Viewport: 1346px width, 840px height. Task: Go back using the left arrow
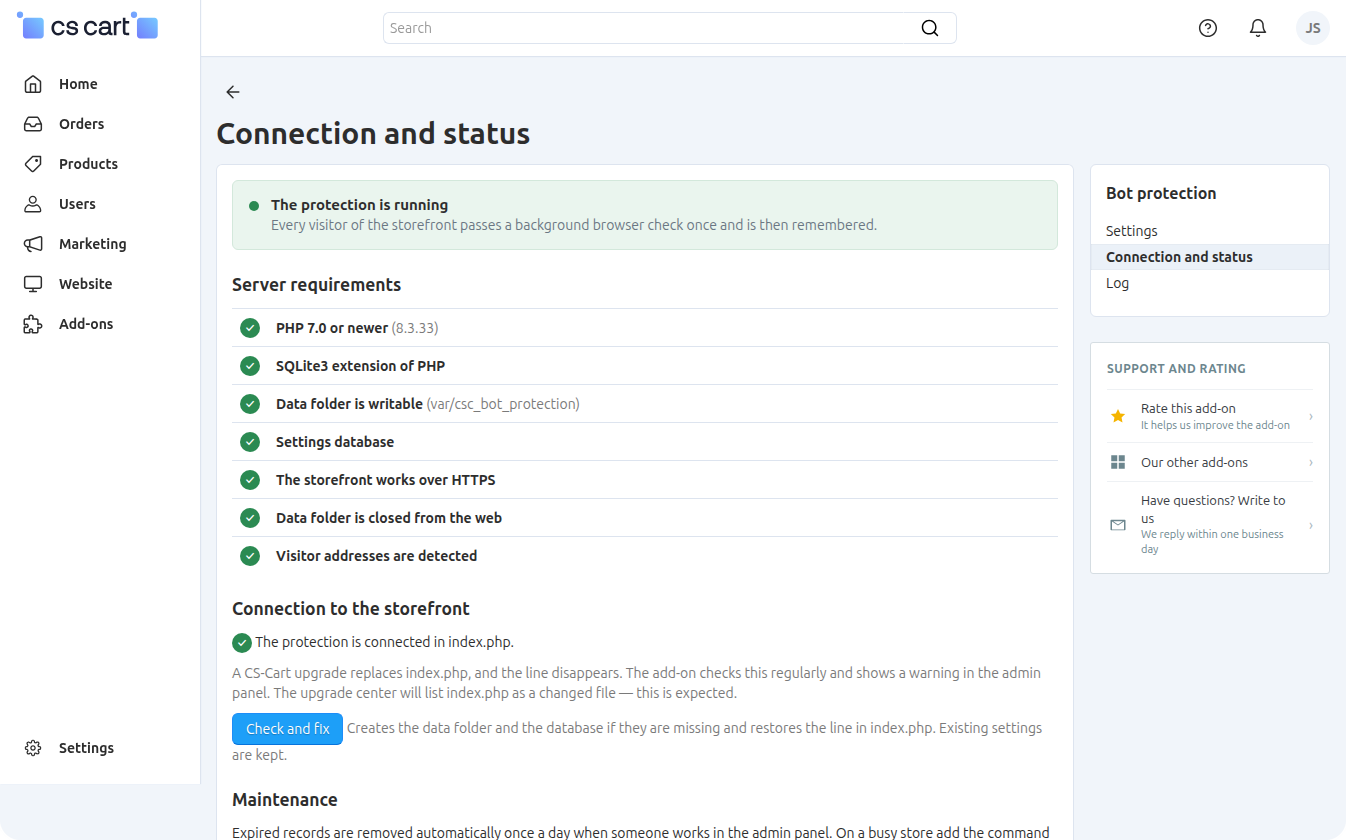pos(233,92)
